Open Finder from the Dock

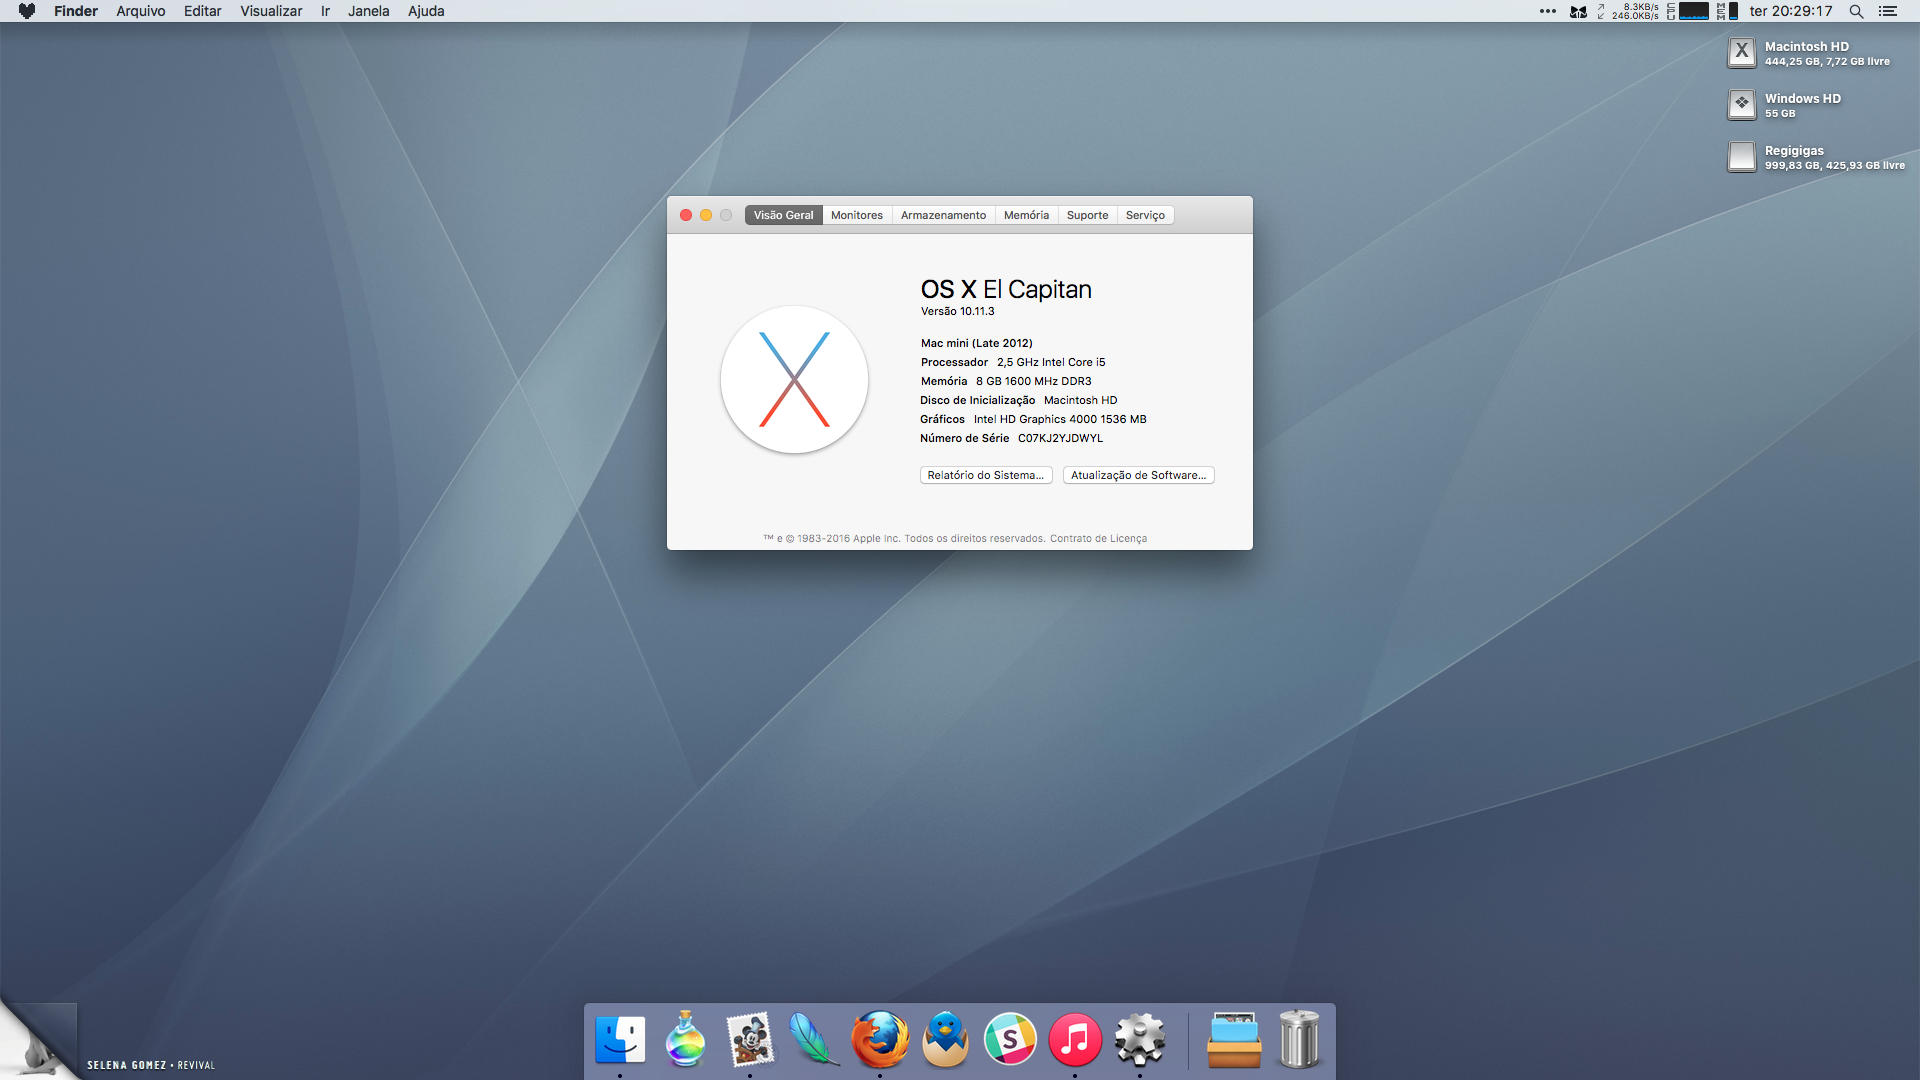pyautogui.click(x=620, y=1040)
